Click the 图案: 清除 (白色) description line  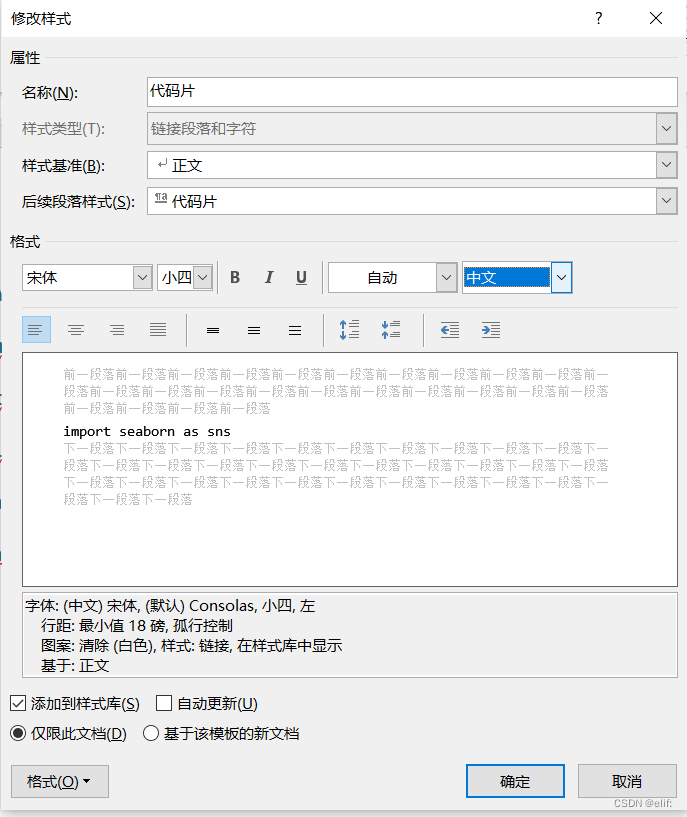[x=192, y=646]
